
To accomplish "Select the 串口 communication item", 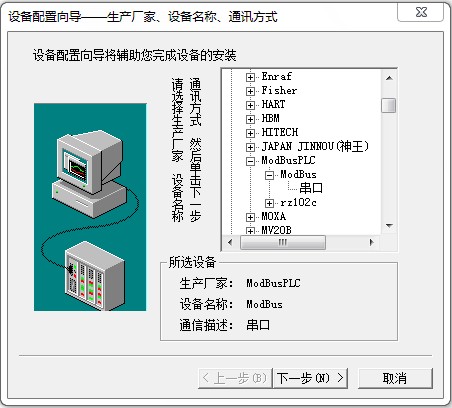I will coord(311,188).
